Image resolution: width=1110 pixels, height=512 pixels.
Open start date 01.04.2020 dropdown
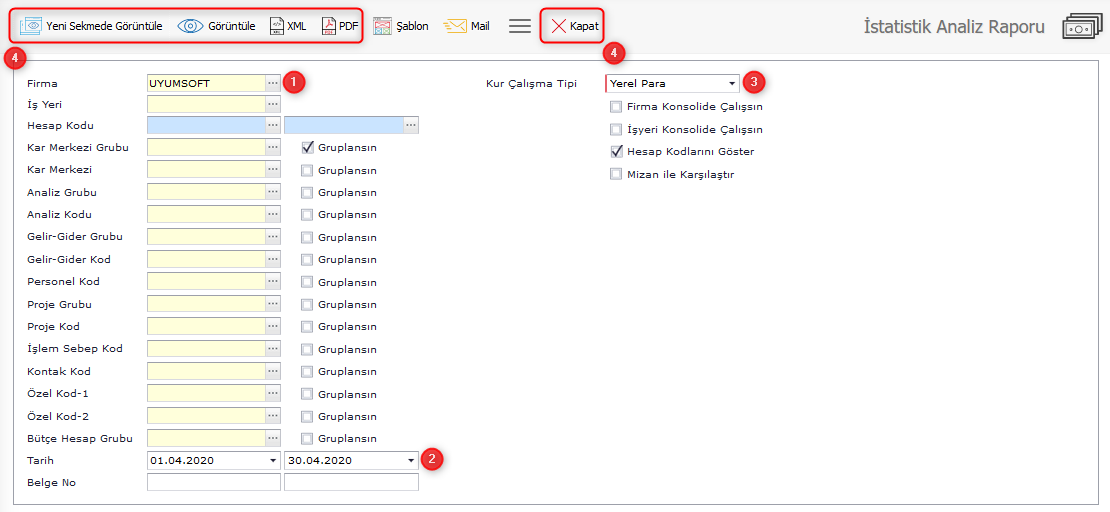[x=273, y=461]
